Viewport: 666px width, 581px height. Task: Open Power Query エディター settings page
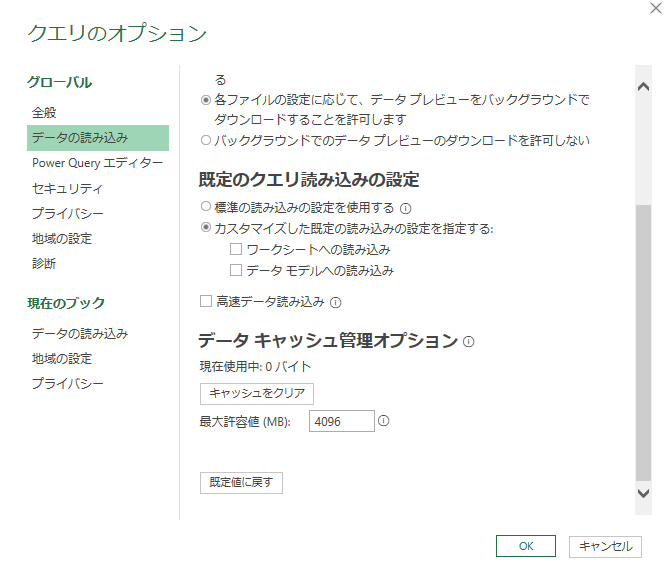[97, 163]
